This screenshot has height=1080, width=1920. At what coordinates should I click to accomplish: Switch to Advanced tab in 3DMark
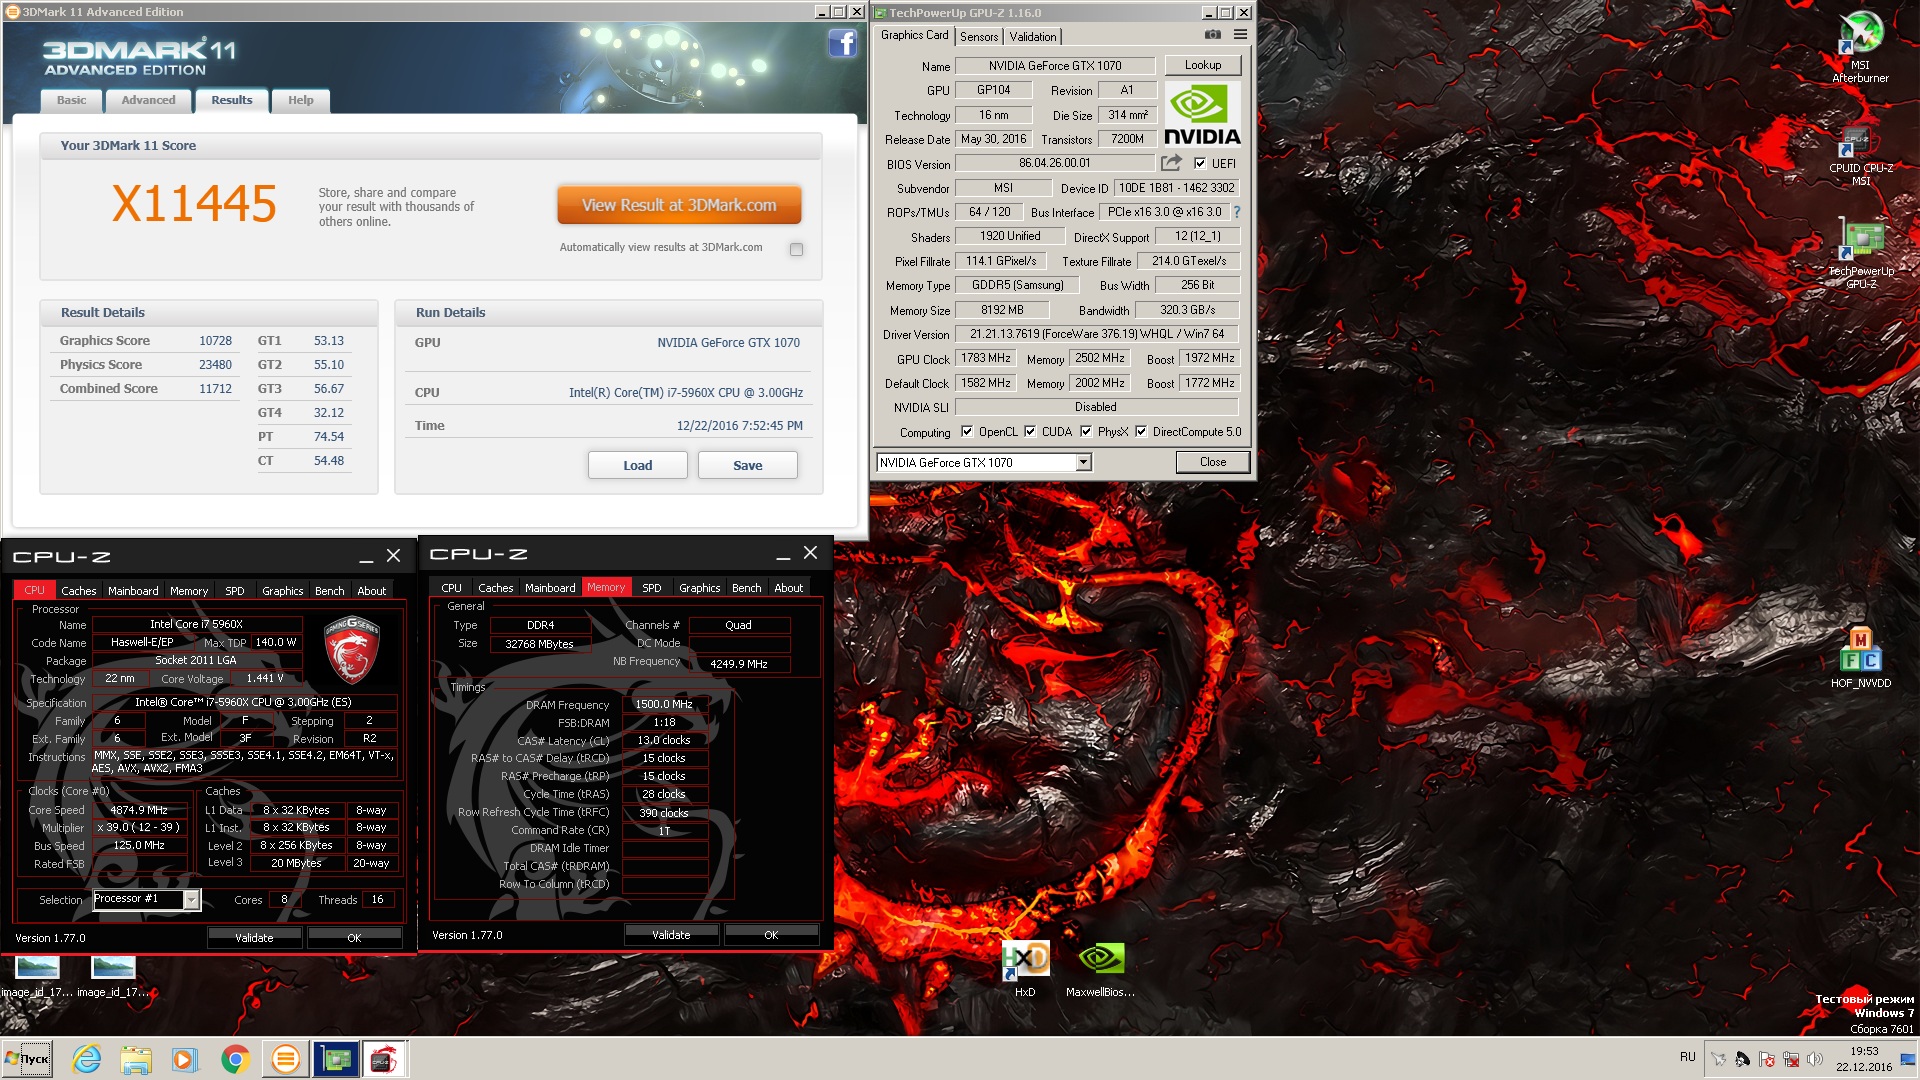click(148, 100)
